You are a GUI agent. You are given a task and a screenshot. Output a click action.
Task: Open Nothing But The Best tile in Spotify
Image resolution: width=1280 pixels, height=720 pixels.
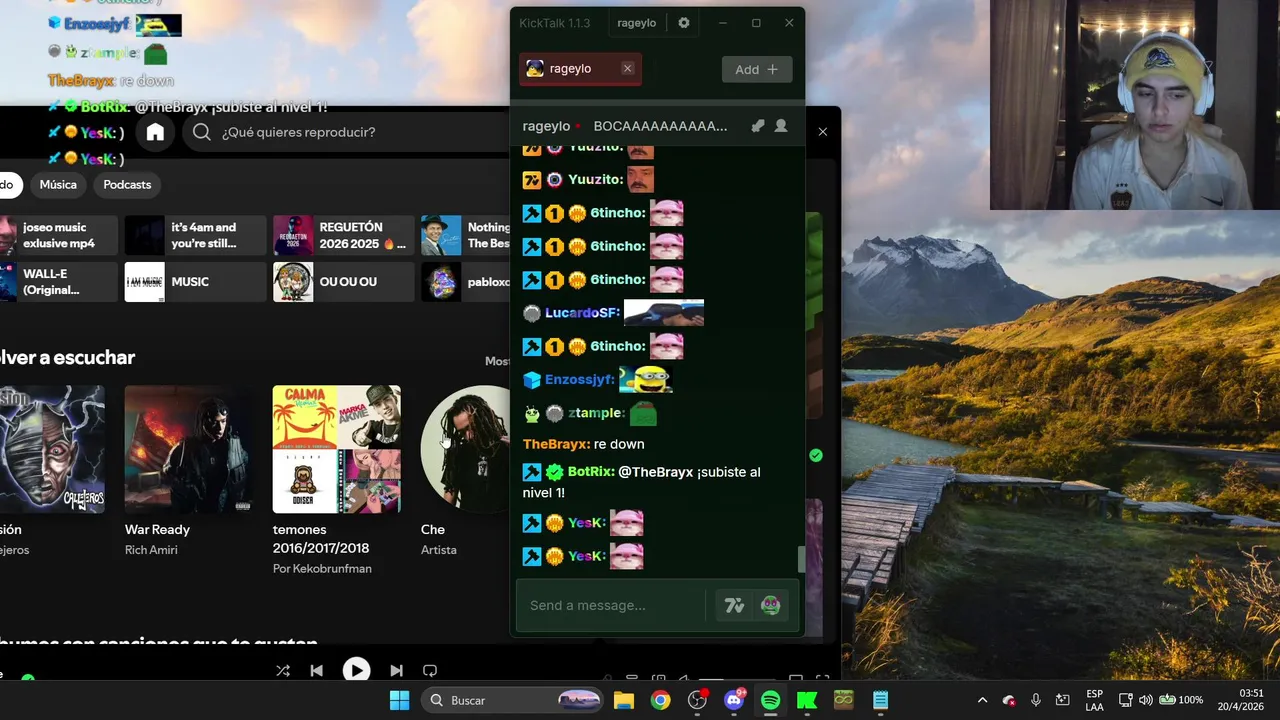point(466,235)
